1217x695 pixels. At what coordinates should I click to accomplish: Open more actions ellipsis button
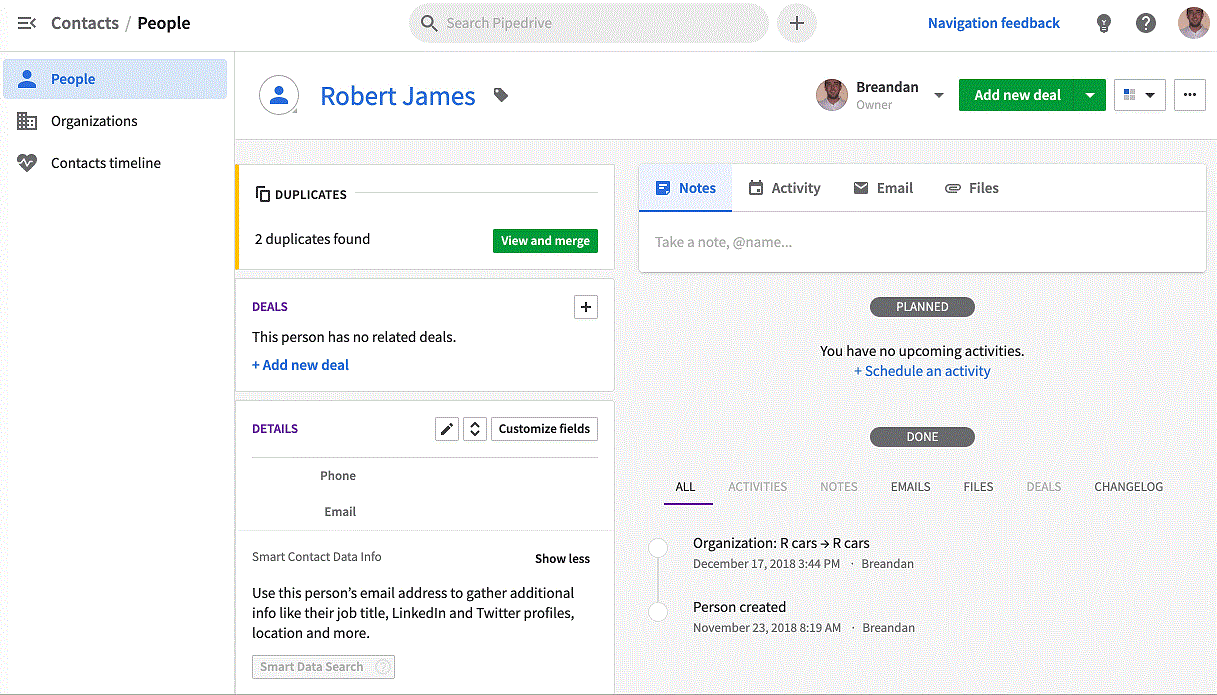1189,95
